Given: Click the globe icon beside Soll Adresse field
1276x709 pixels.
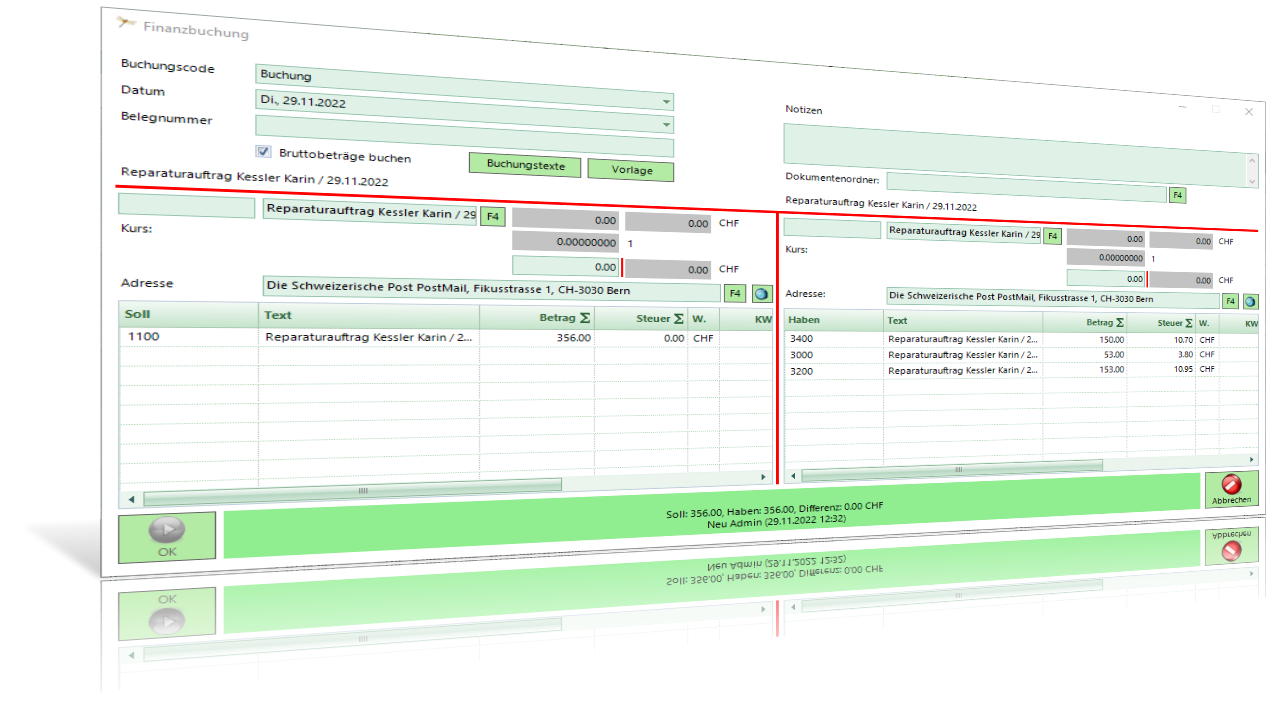Looking at the screenshot, I should point(762,293).
